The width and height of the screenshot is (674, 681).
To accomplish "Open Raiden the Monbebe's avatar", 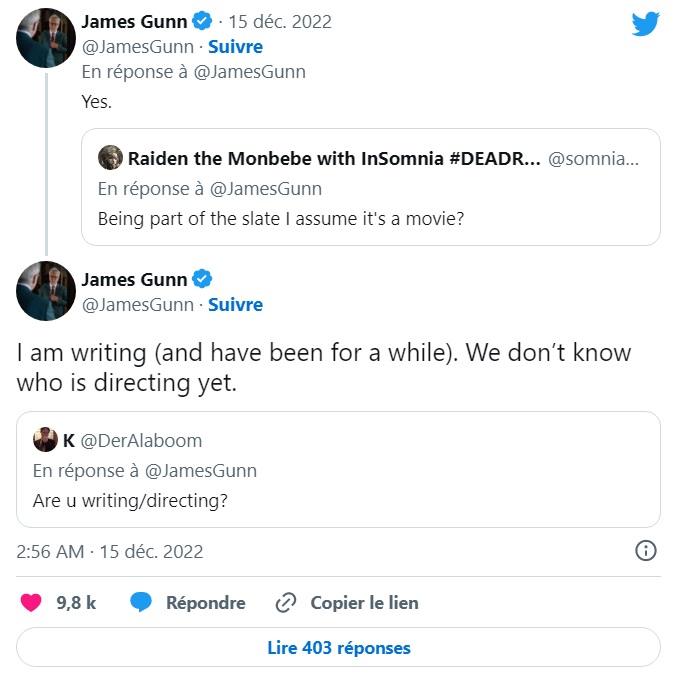I will pyautogui.click(x=110, y=157).
